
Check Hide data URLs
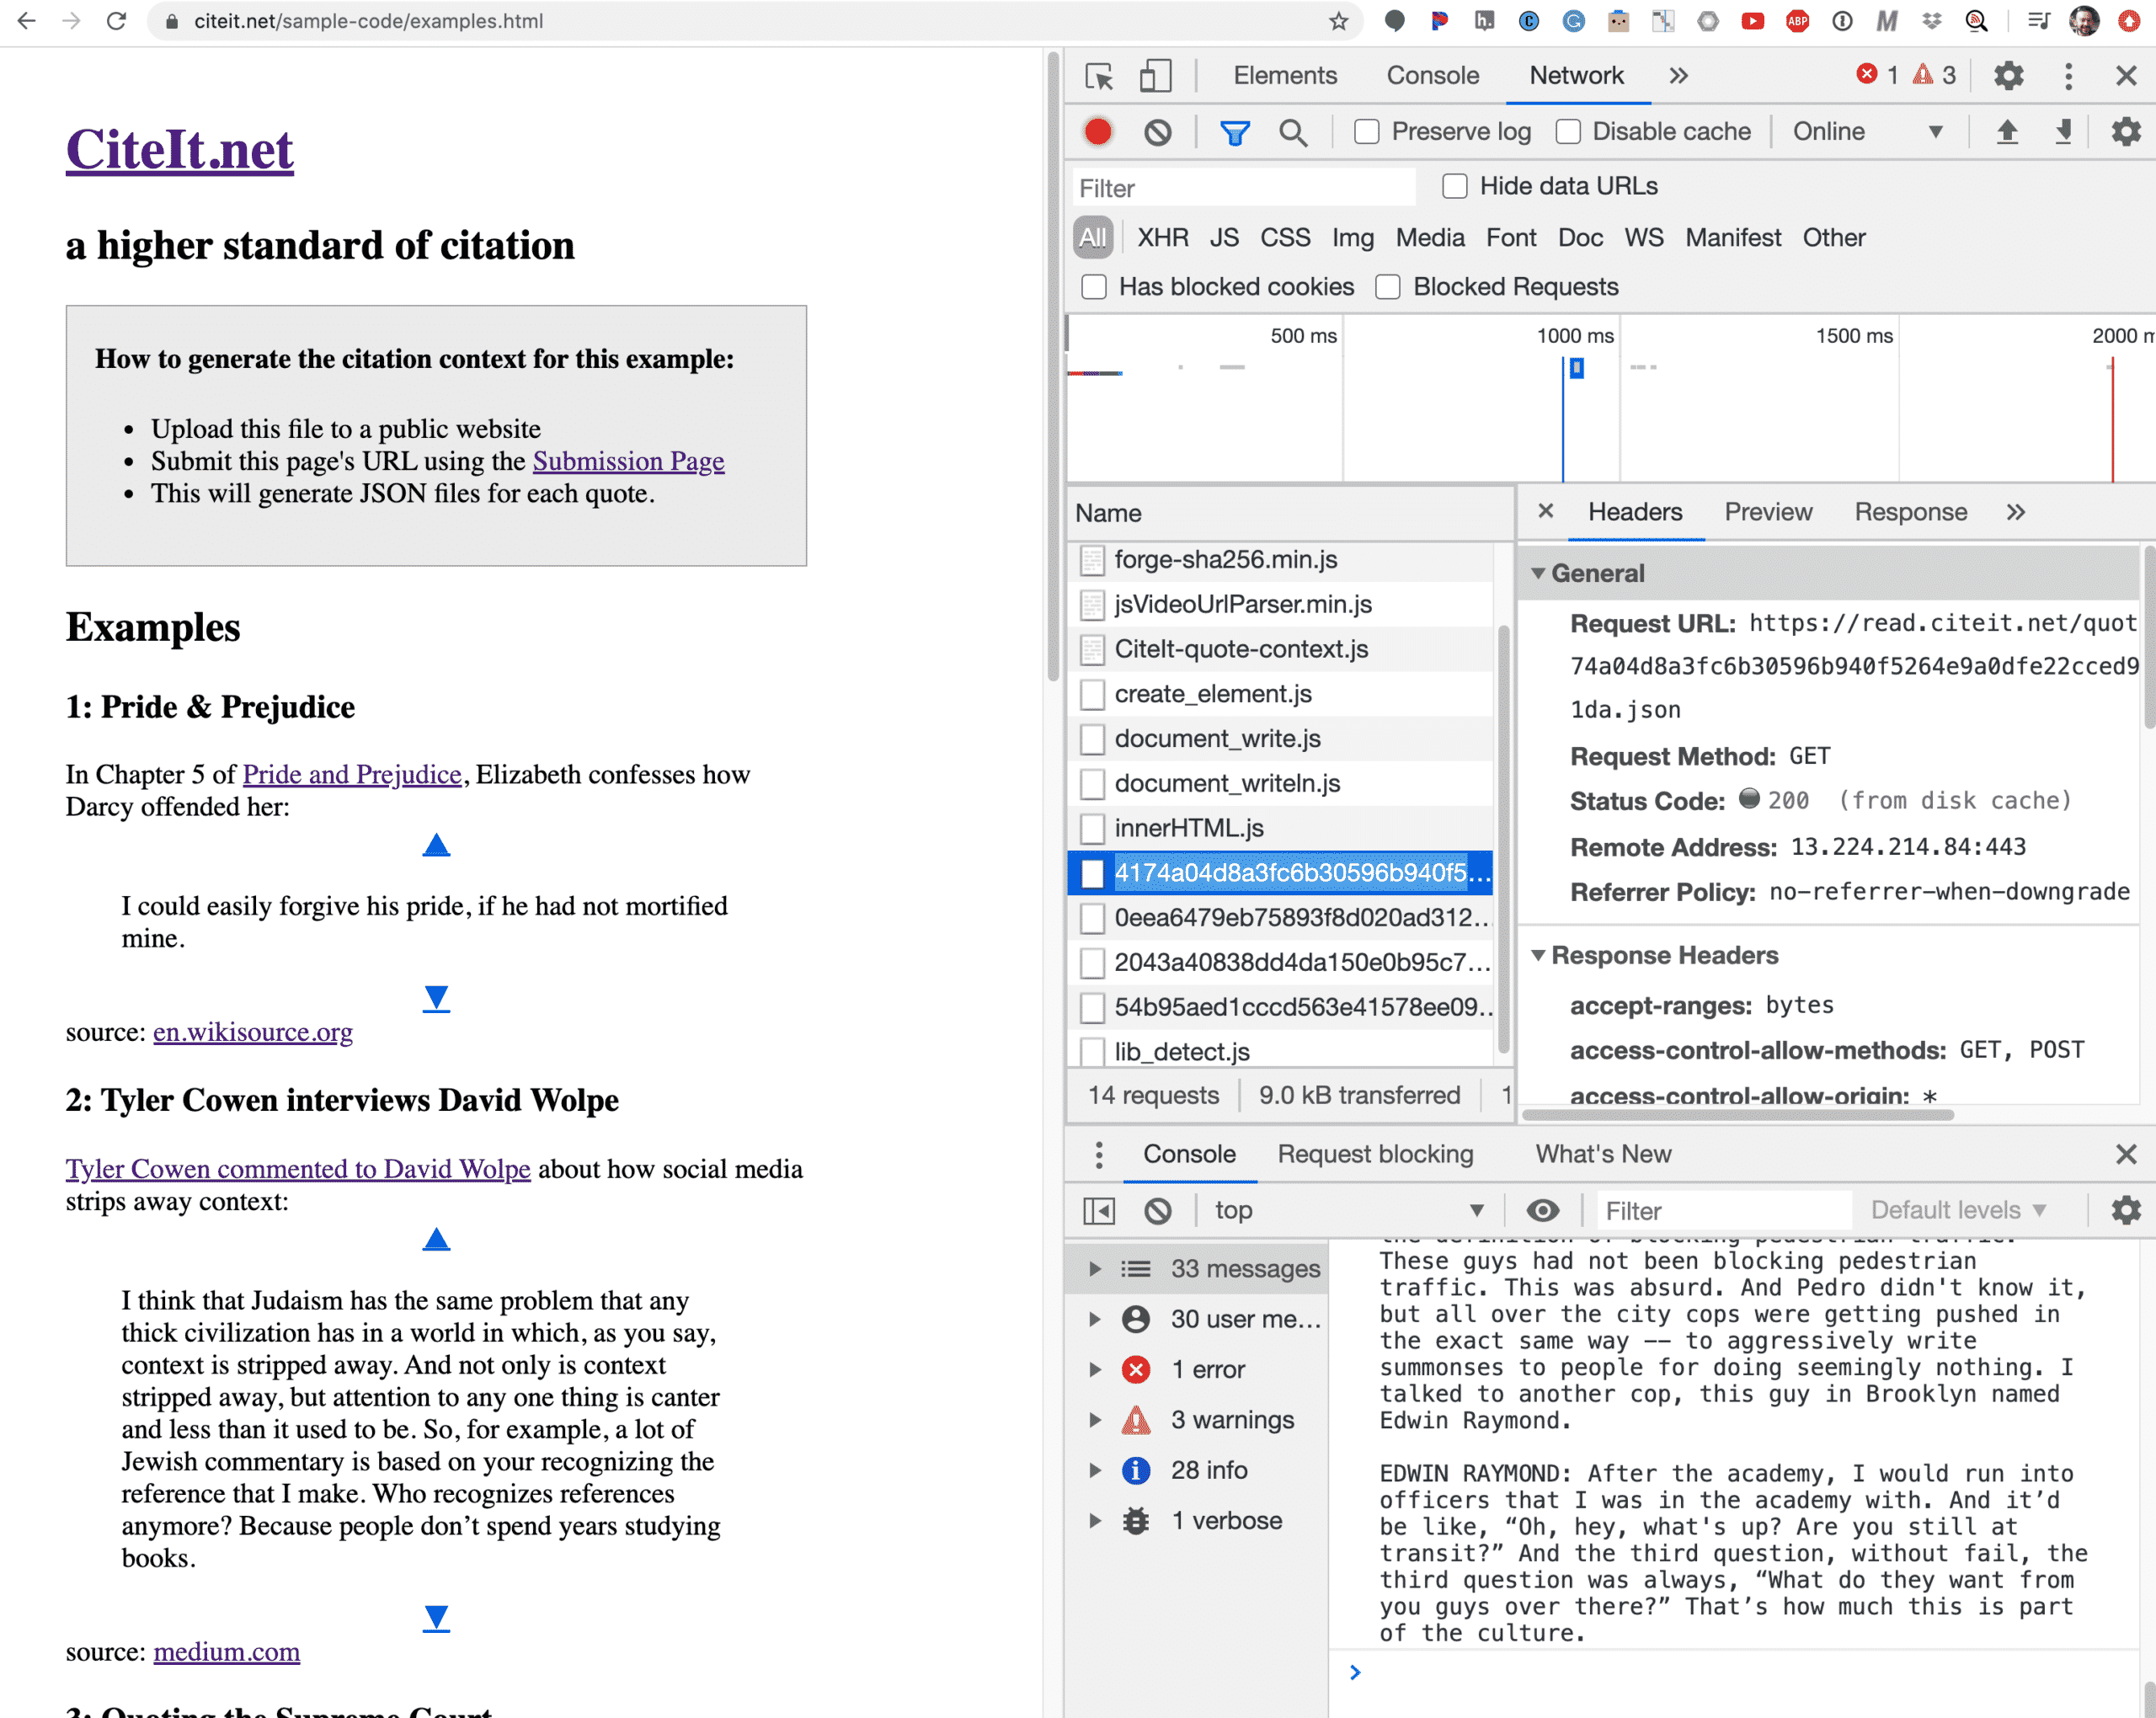pos(1455,187)
